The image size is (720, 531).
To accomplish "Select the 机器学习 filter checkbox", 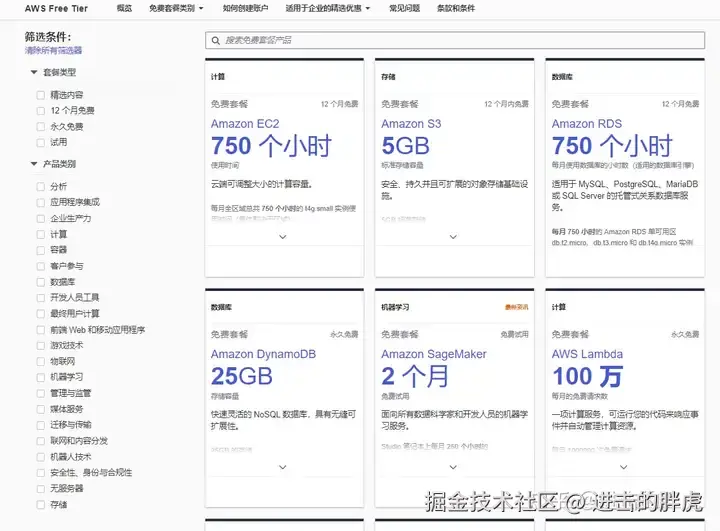I will (x=41, y=377).
